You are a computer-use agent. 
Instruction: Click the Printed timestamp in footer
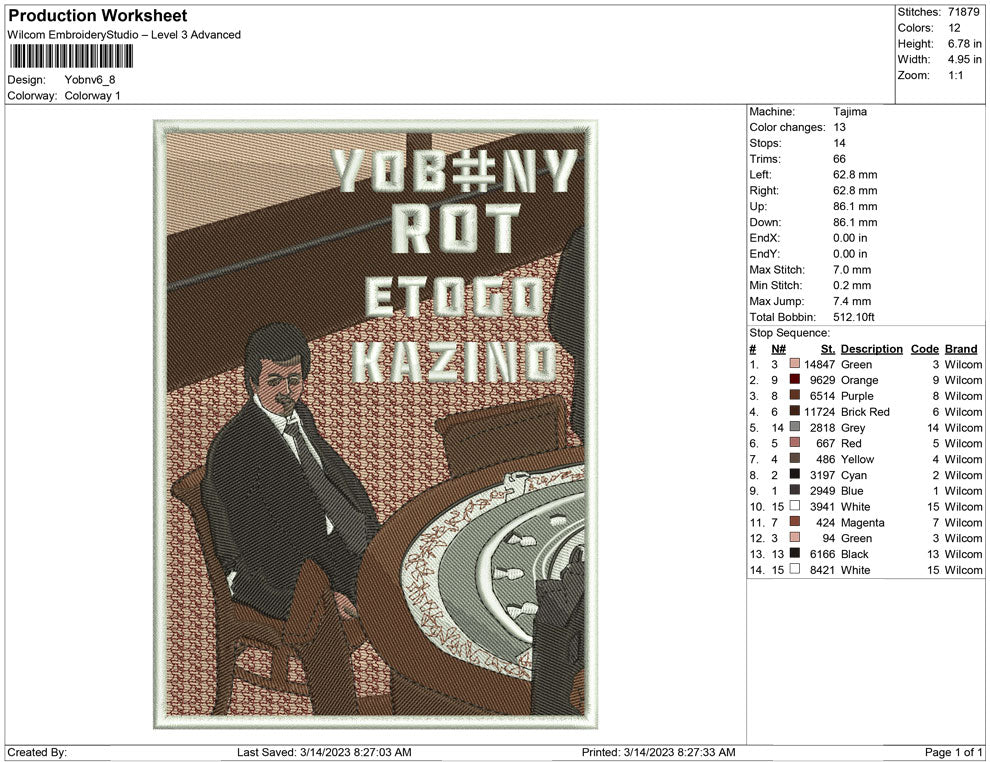point(659,752)
